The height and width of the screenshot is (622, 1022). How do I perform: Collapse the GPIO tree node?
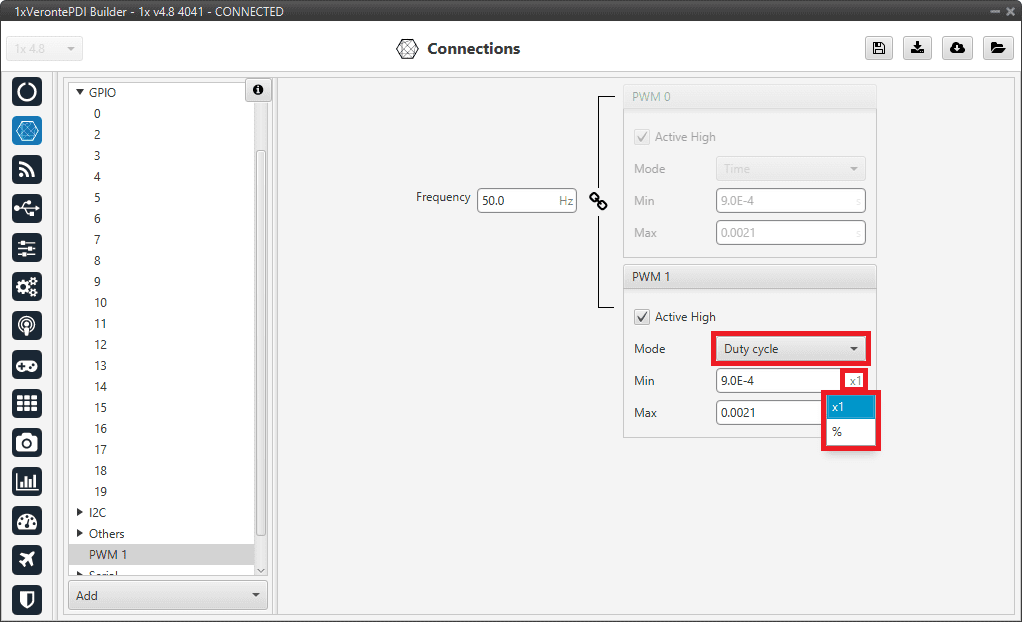coord(80,92)
